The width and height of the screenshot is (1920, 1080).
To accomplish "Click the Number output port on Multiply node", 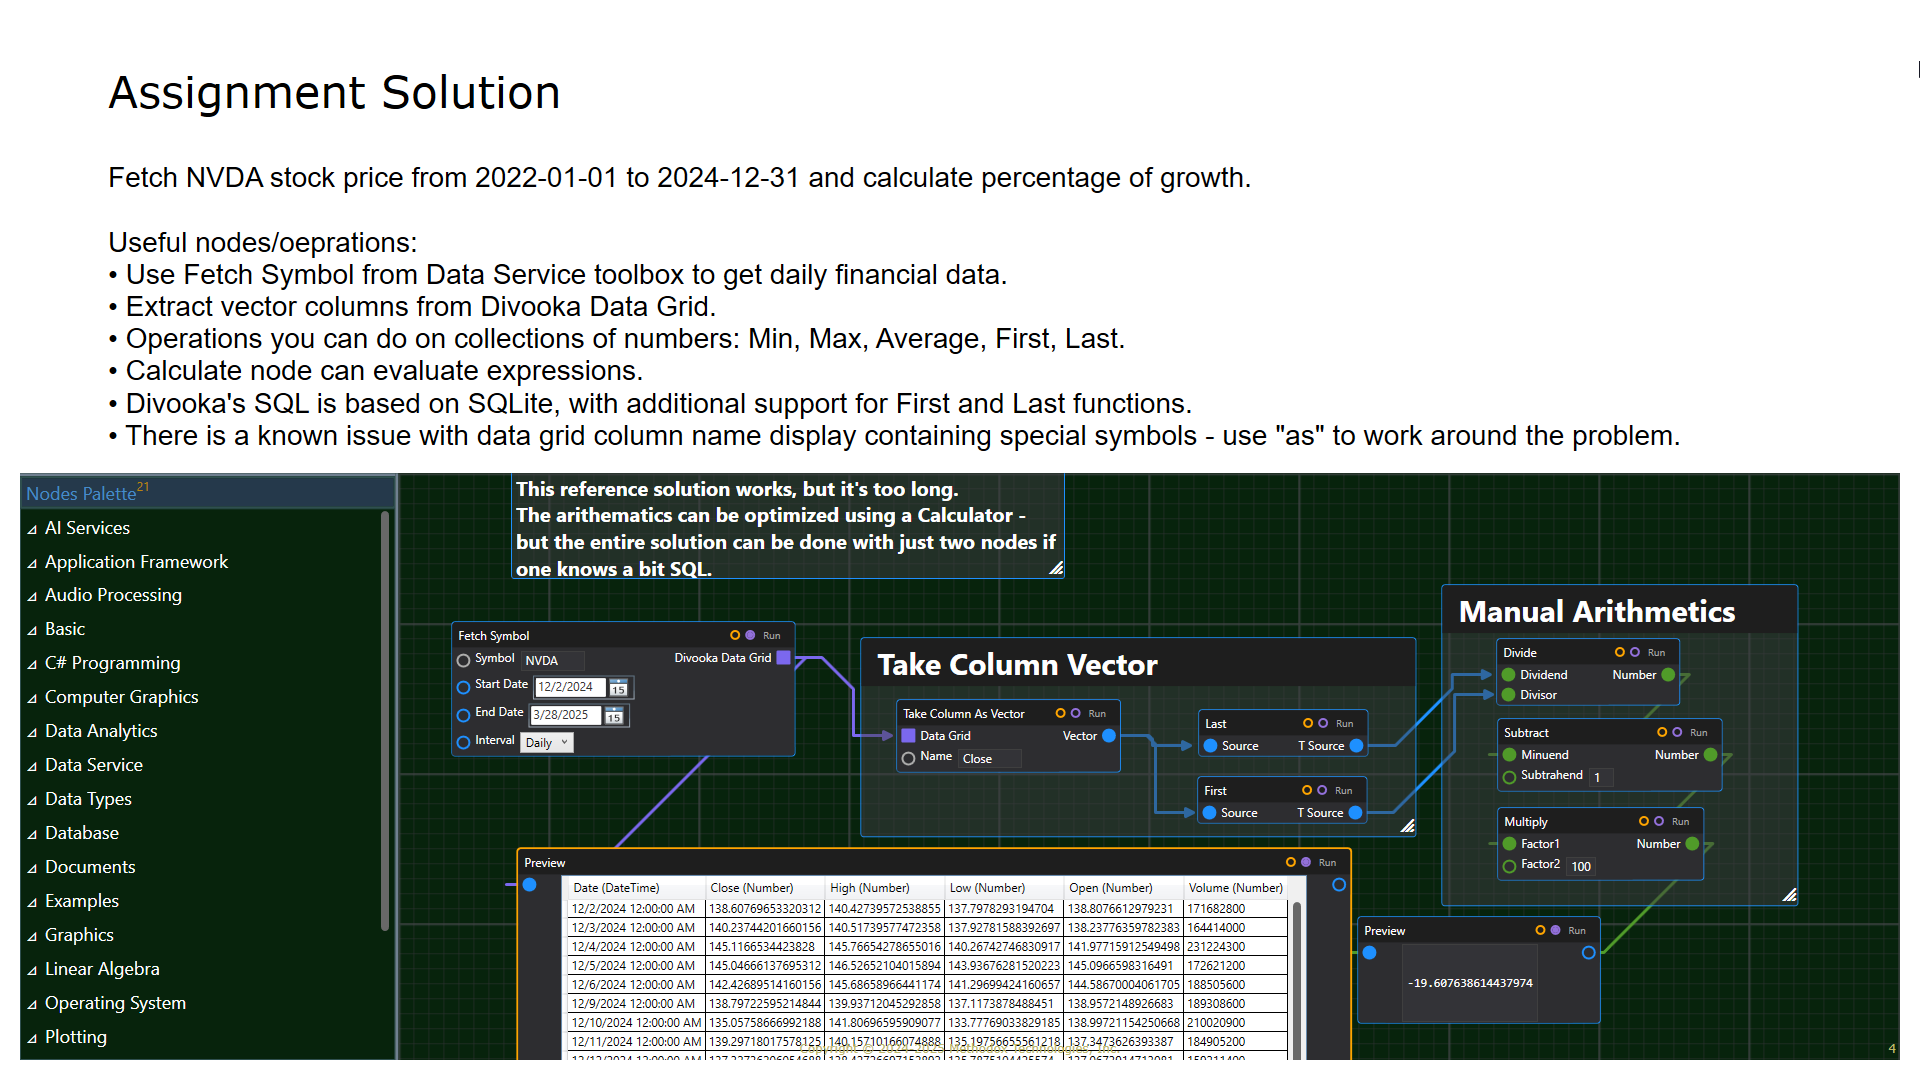I will pos(1692,844).
